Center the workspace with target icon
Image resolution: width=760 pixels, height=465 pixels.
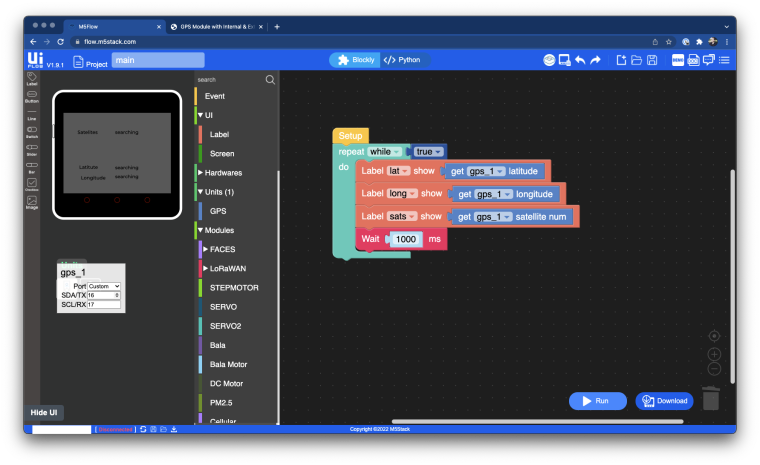714,336
